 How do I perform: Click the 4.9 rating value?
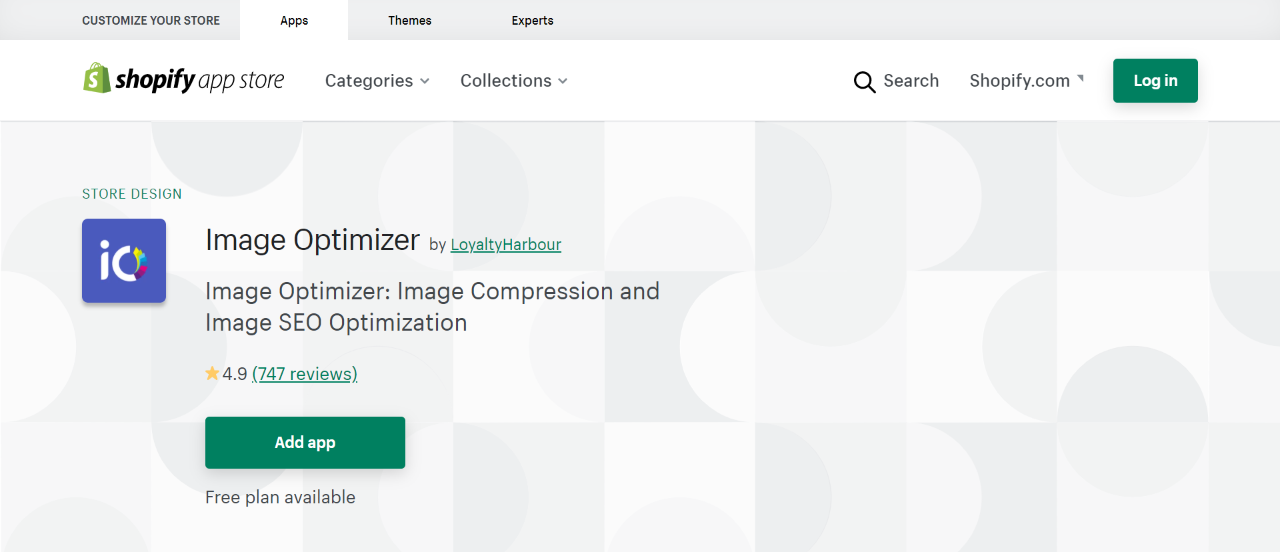(235, 374)
